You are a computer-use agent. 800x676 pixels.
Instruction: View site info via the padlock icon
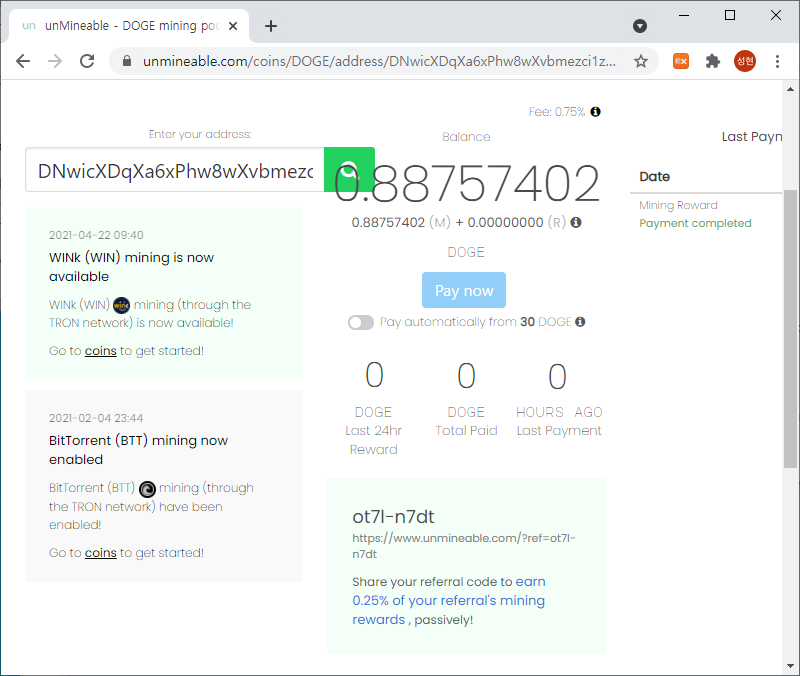(x=127, y=61)
